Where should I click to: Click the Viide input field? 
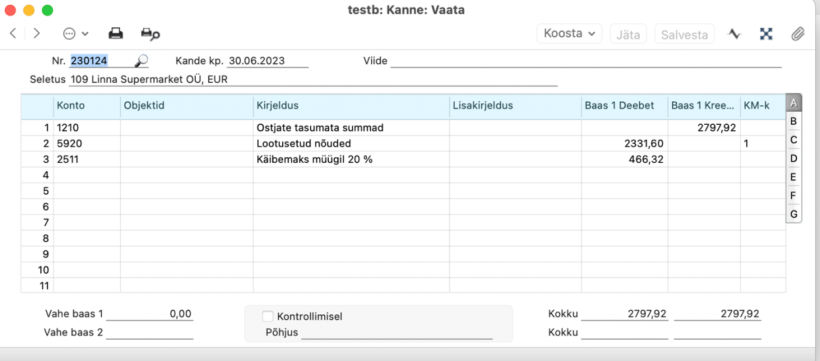tap(586, 61)
